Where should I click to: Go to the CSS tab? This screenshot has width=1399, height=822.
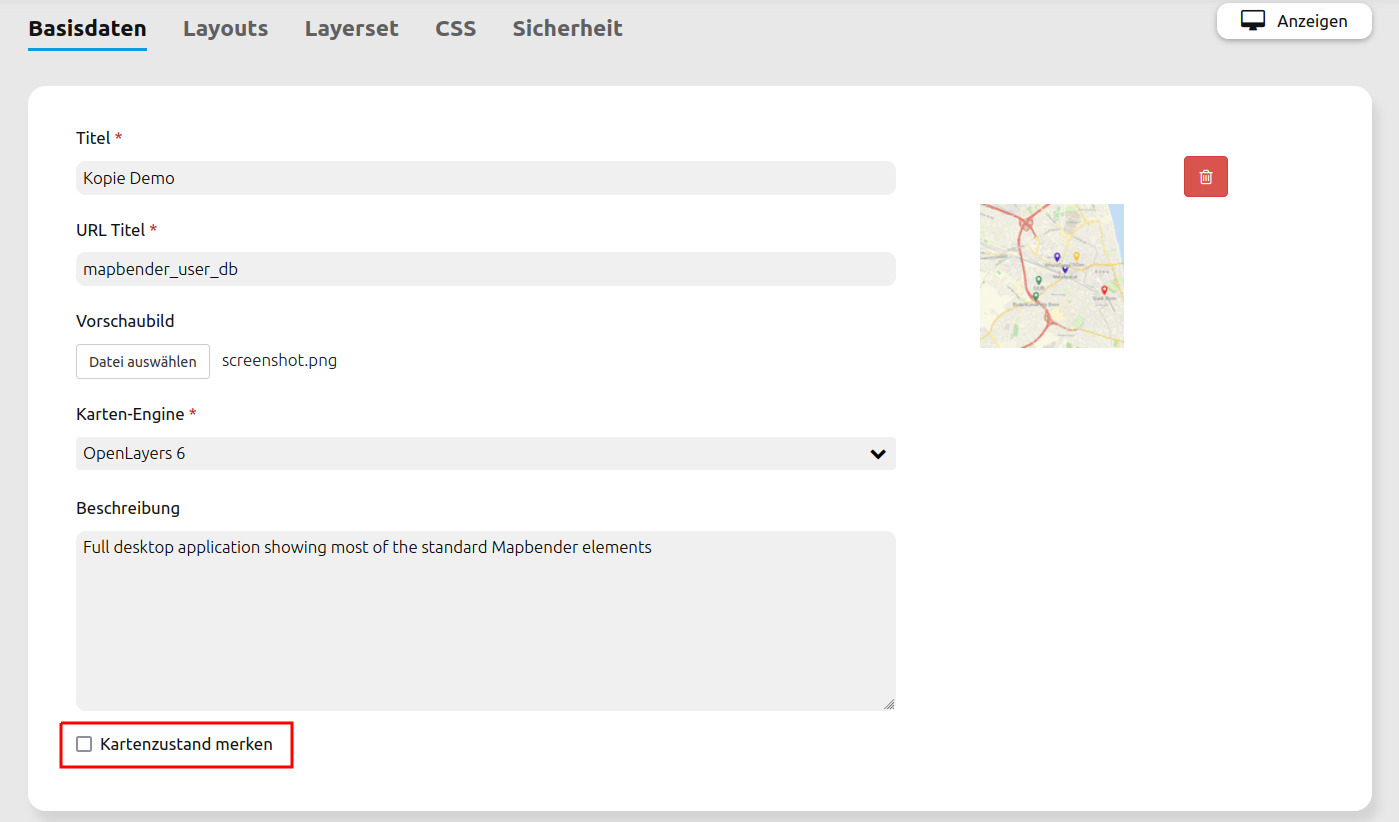pos(455,29)
